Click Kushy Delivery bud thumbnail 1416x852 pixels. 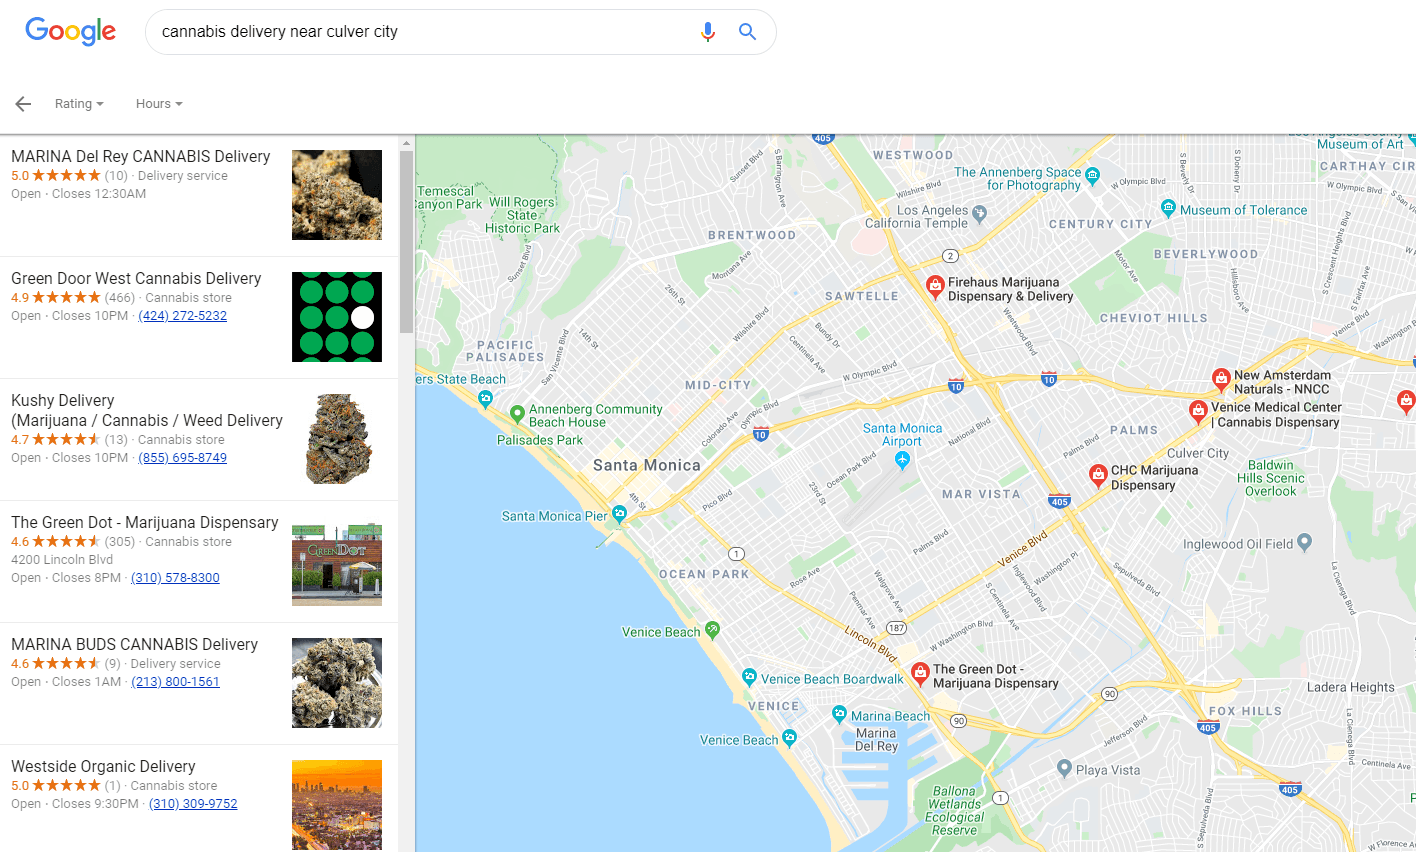pyautogui.click(x=337, y=439)
